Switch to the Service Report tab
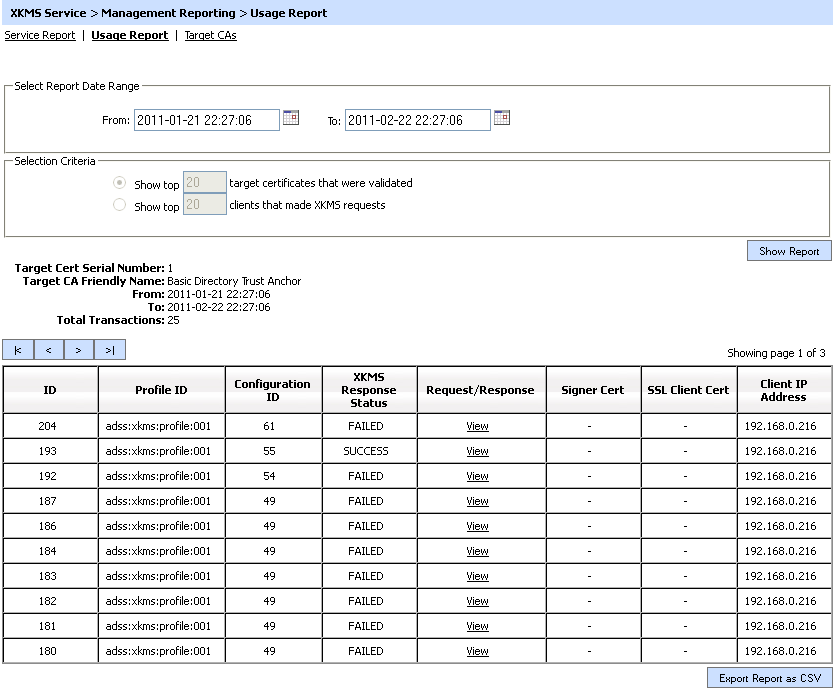 pos(40,36)
